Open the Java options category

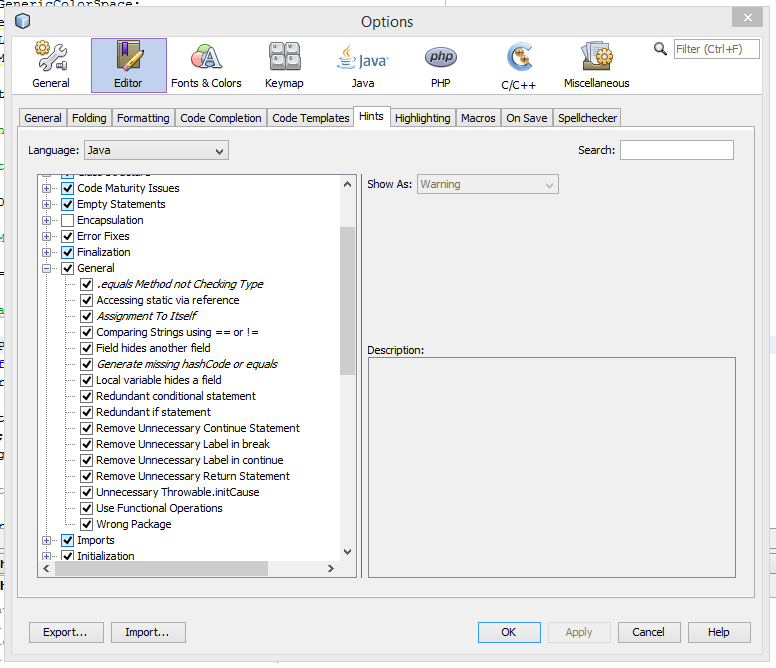tap(362, 65)
